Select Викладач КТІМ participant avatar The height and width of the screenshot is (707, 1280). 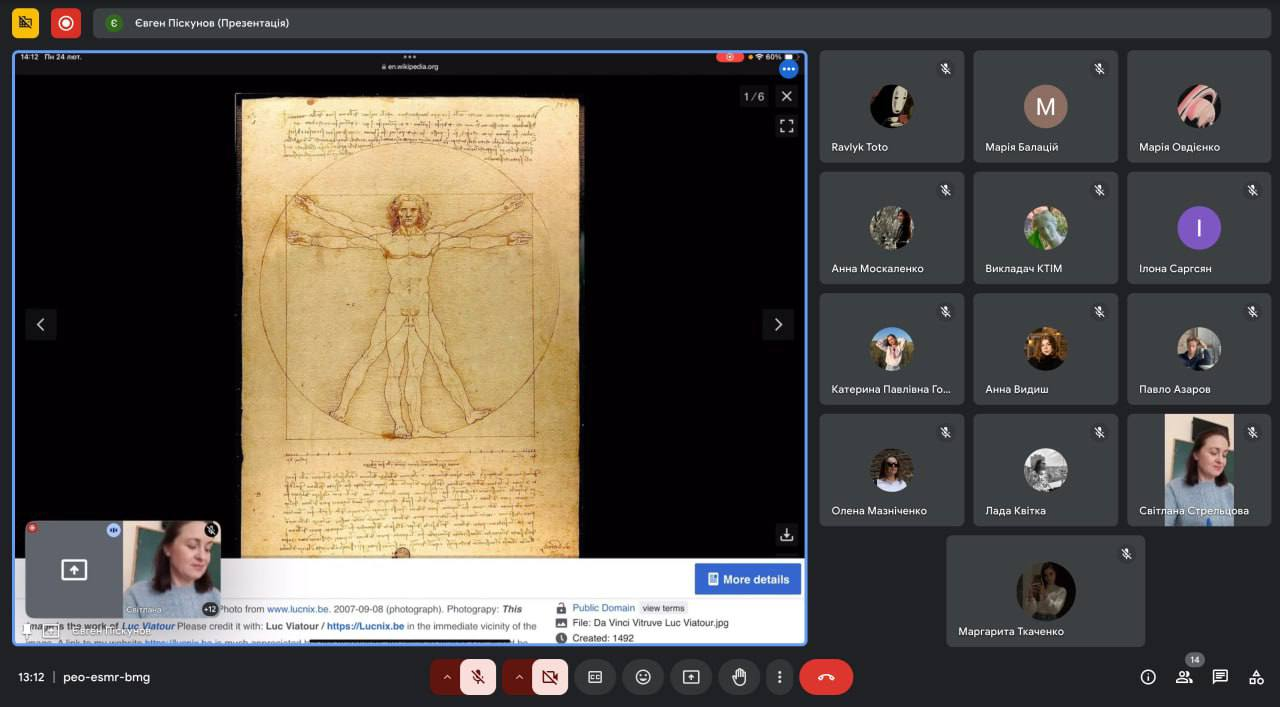(x=1046, y=227)
